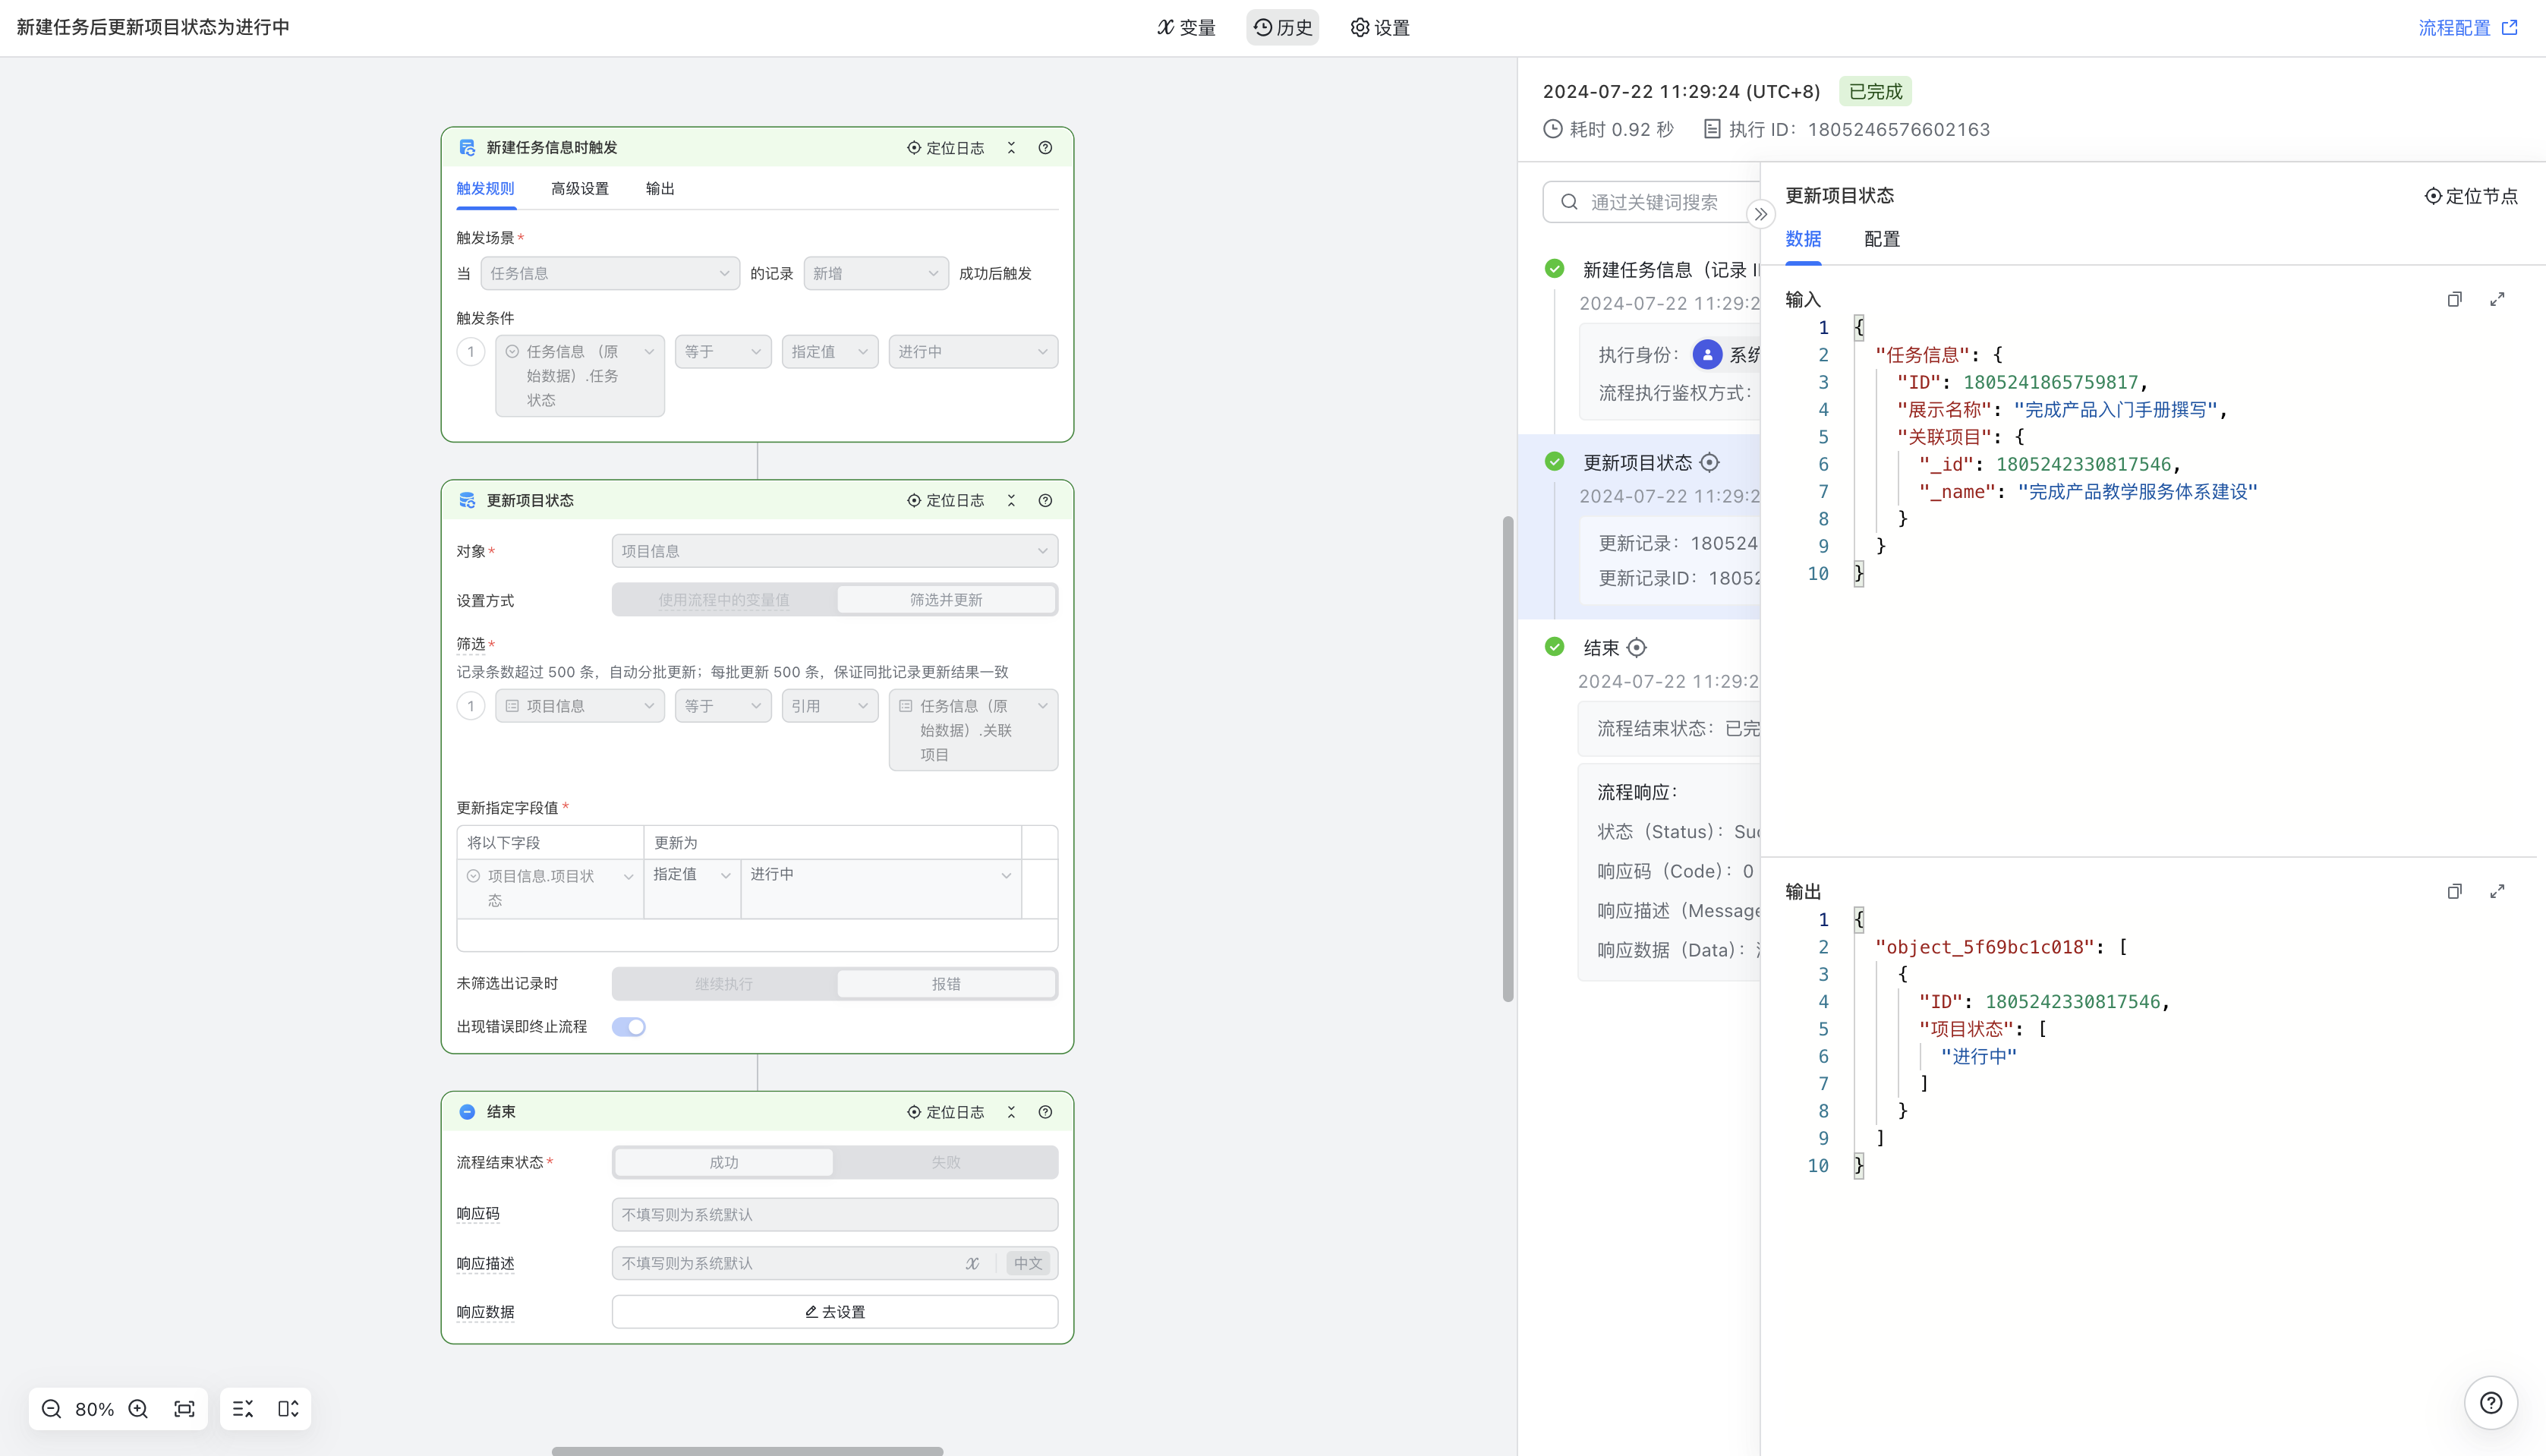Open help icon on 结束 node card
Screen dimensions: 2546x1456
pyautogui.click(x=1045, y=1112)
